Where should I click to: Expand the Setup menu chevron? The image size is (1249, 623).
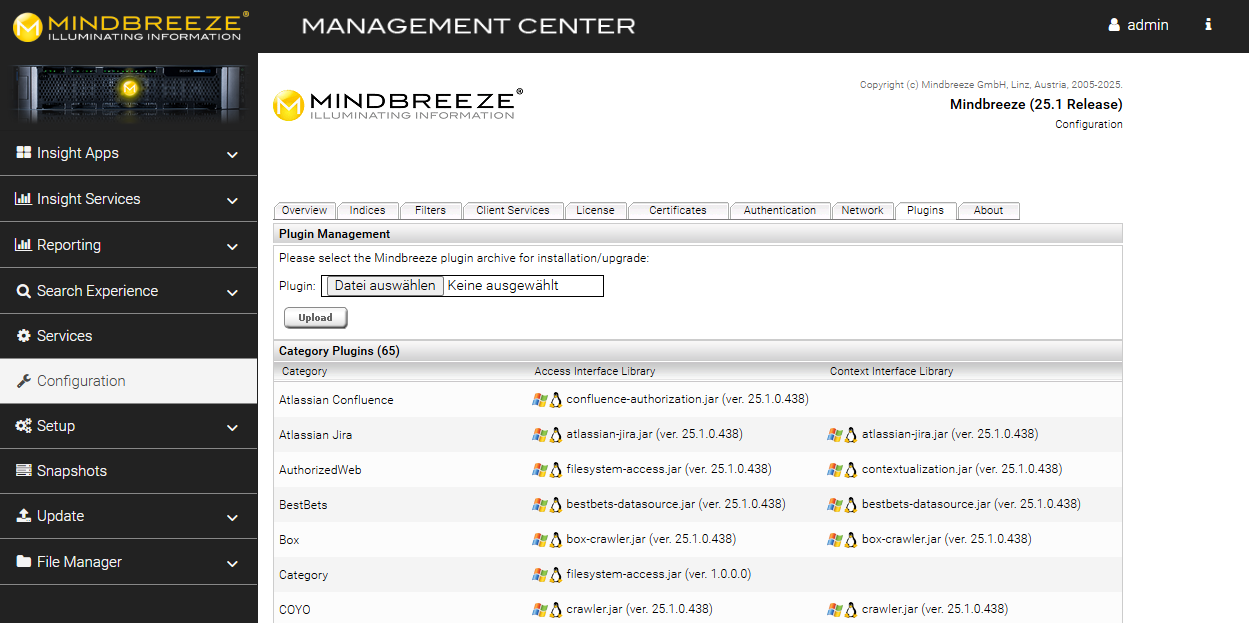(232, 428)
